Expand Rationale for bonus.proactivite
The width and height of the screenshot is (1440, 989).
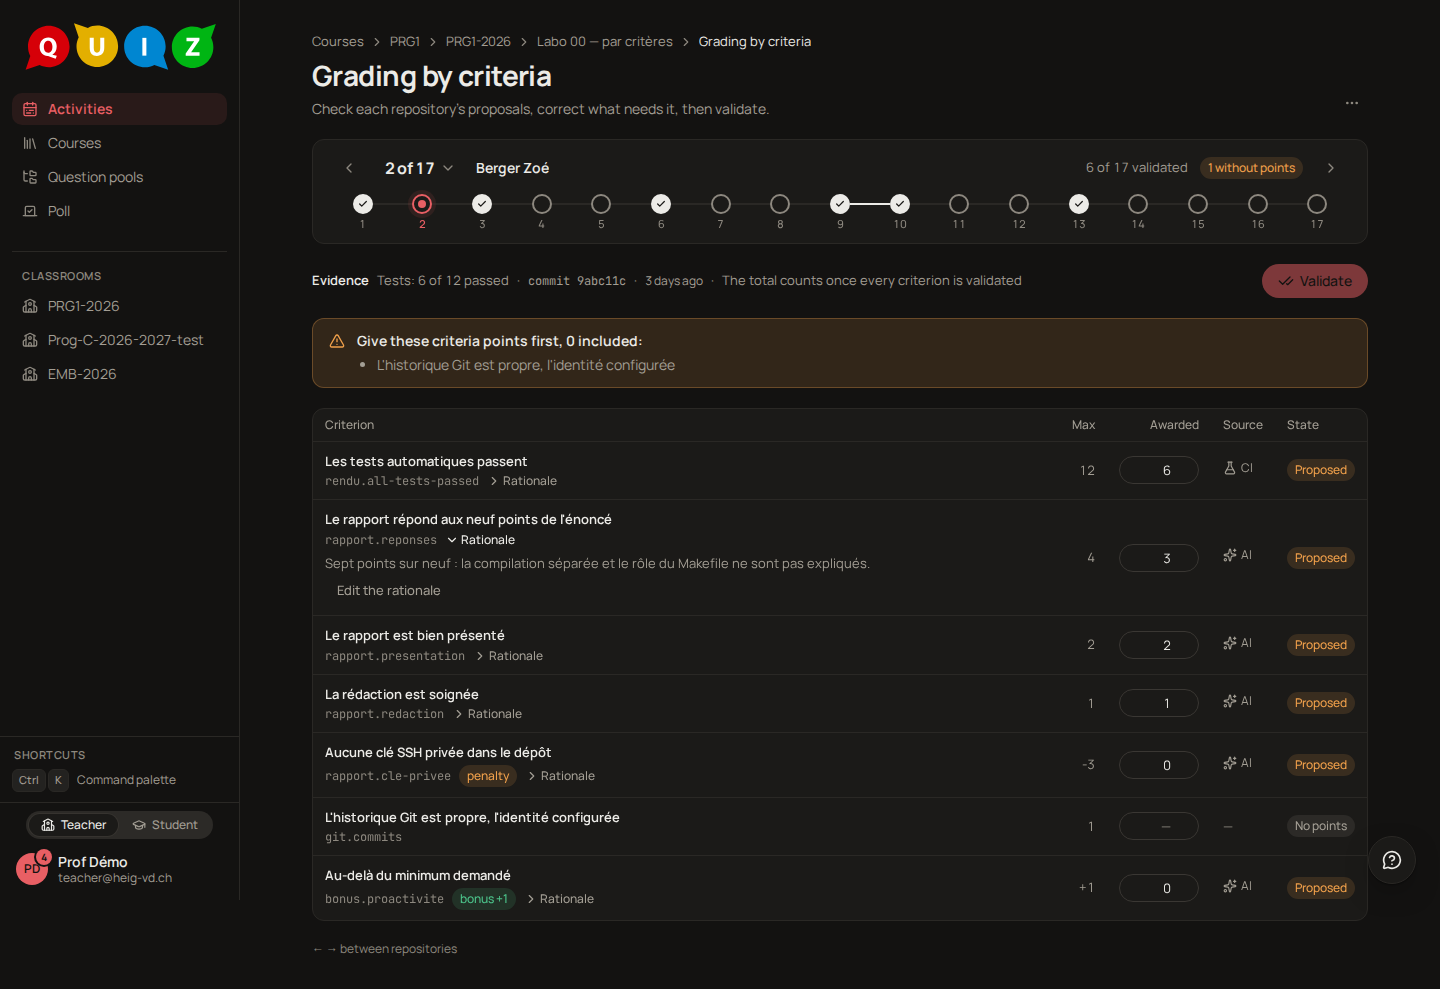click(560, 899)
